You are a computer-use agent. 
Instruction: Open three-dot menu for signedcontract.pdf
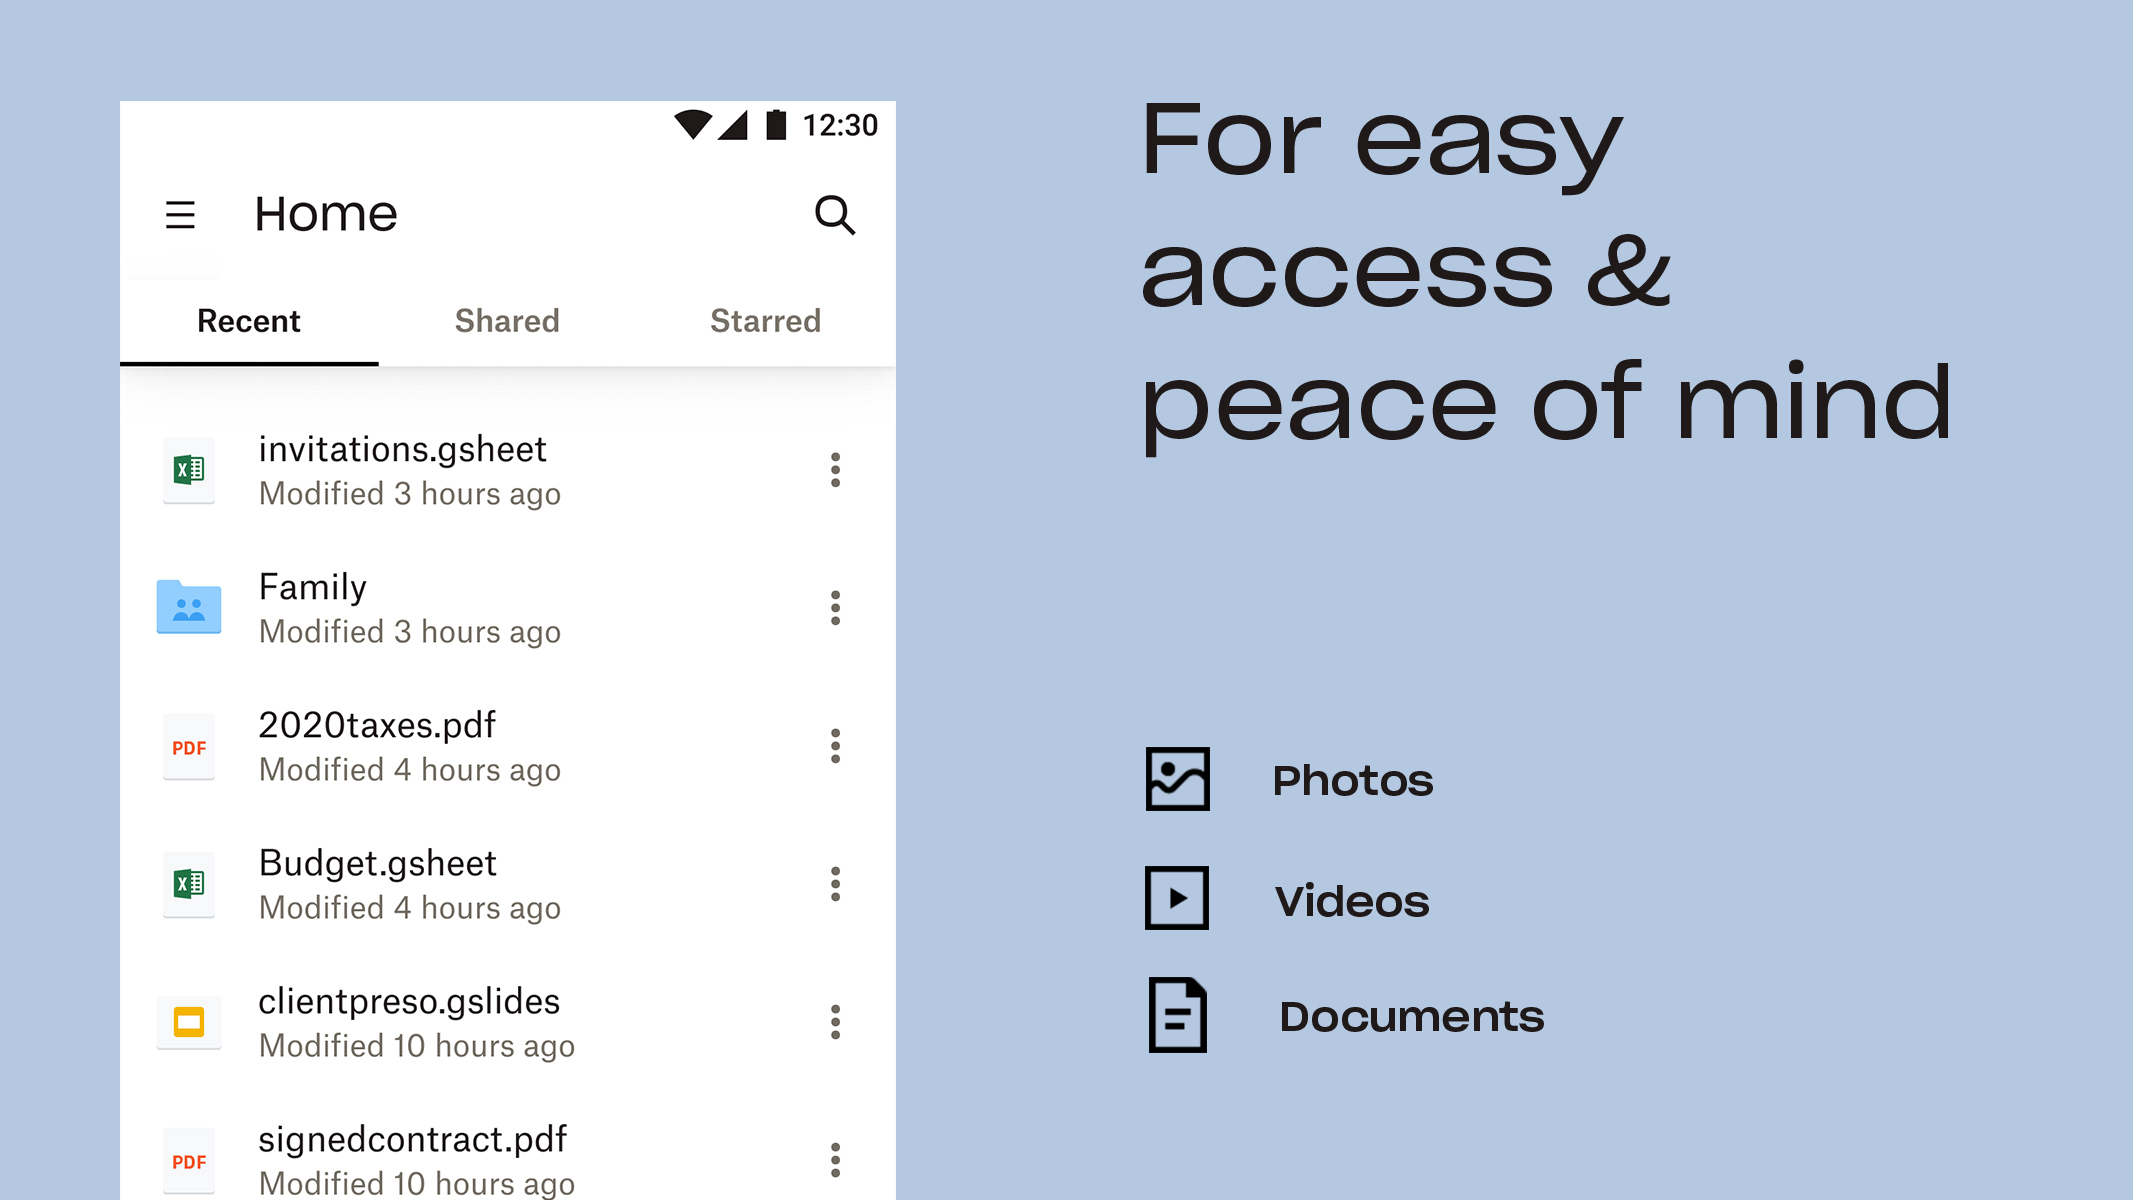[x=835, y=1159]
